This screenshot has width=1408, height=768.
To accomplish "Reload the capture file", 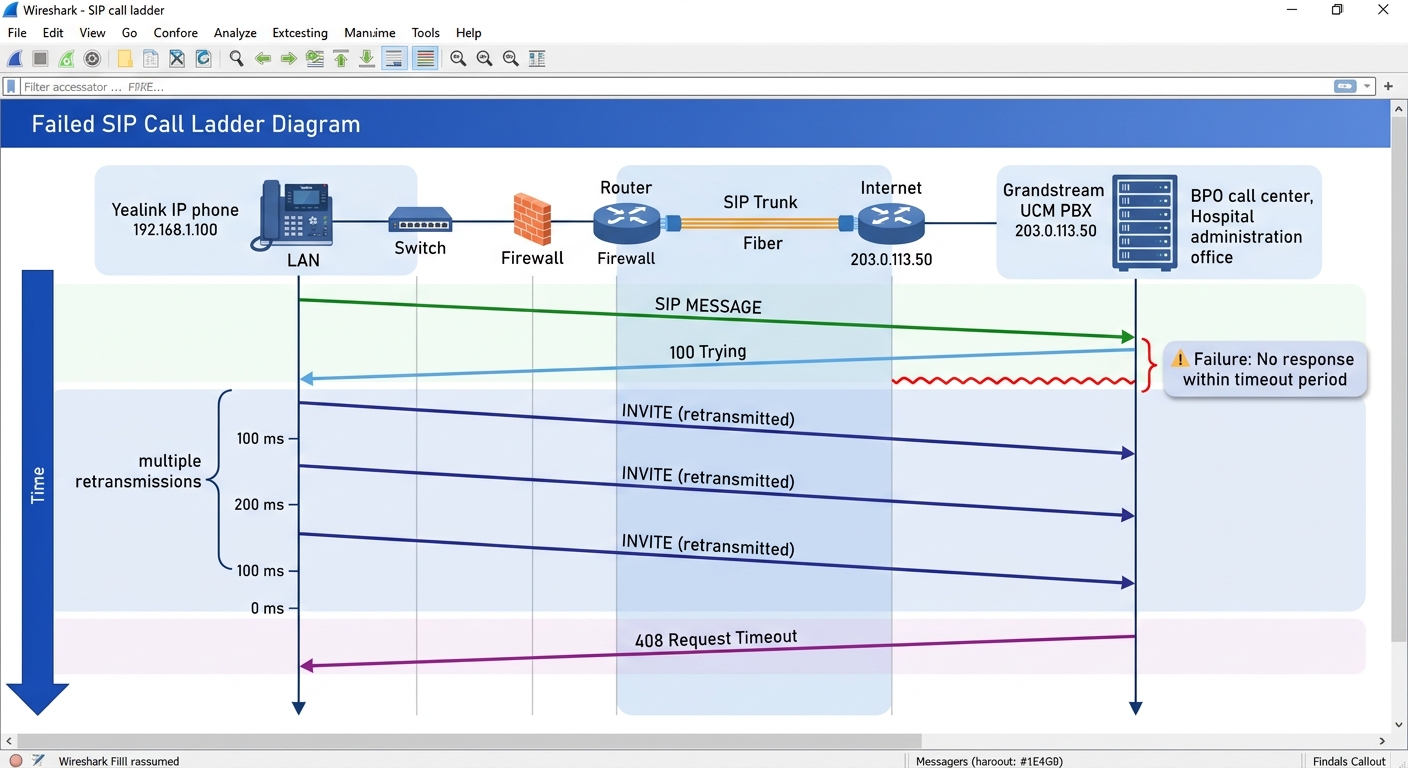I will pos(203,59).
